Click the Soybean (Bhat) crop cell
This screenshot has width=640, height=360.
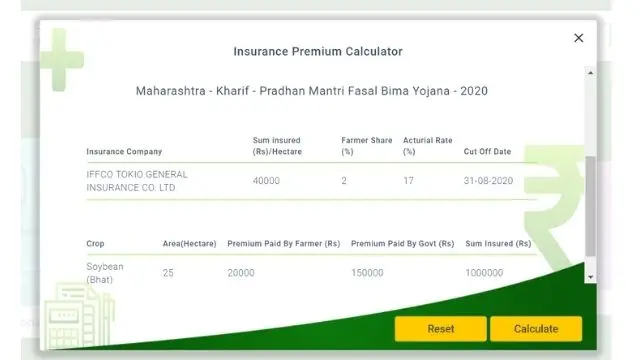(104, 273)
